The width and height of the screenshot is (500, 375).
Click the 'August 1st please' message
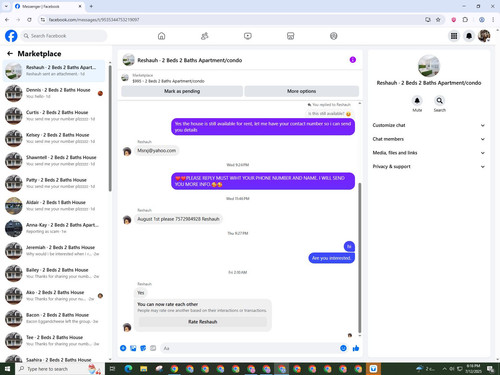178,219
